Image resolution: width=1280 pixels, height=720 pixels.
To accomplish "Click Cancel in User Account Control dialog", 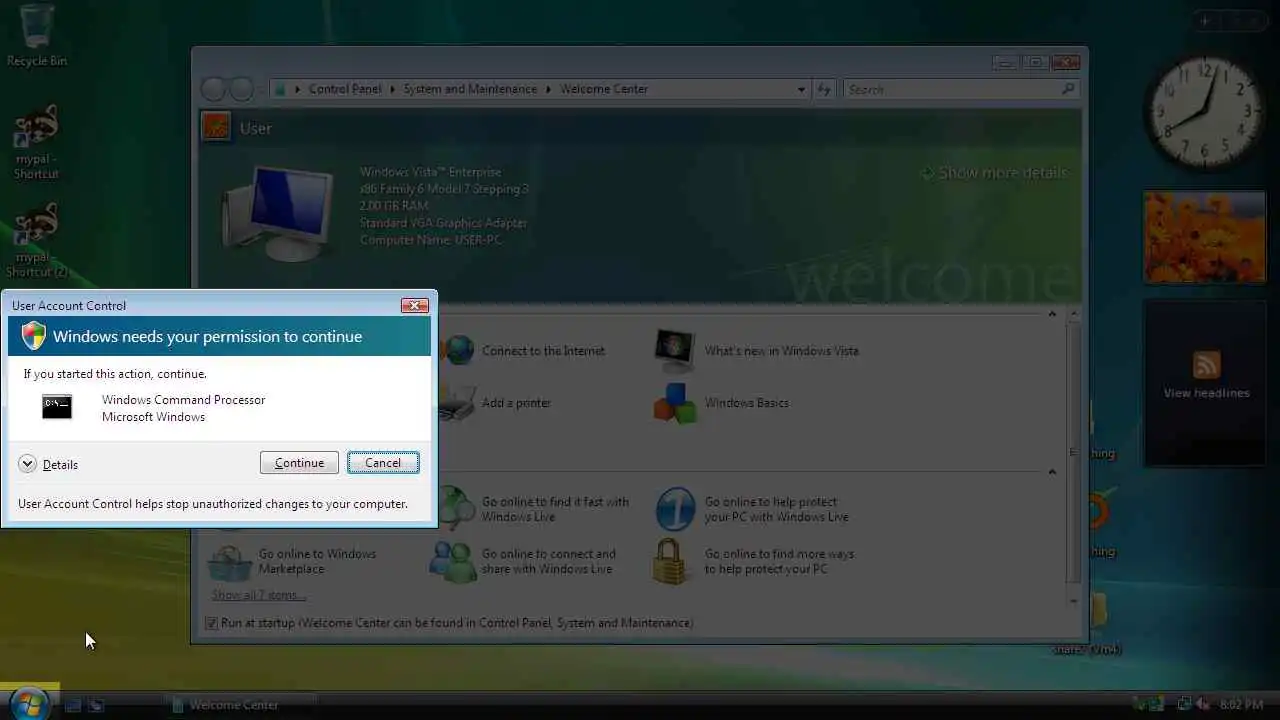I will click(383, 463).
